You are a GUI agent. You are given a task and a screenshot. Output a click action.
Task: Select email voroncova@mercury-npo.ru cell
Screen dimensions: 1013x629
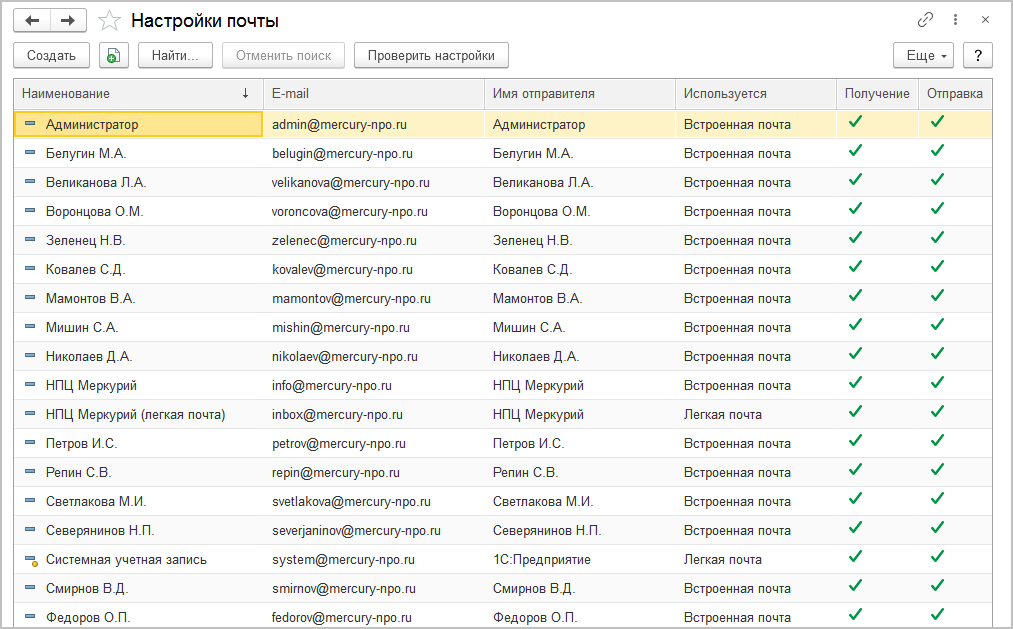(x=349, y=212)
